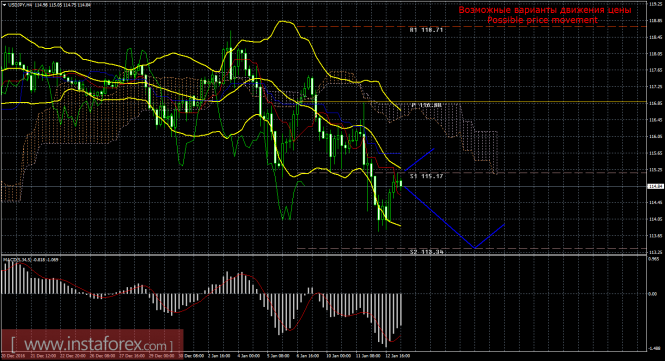Click the separator bar above MACD subwindow

pyautogui.click(x=324, y=255)
